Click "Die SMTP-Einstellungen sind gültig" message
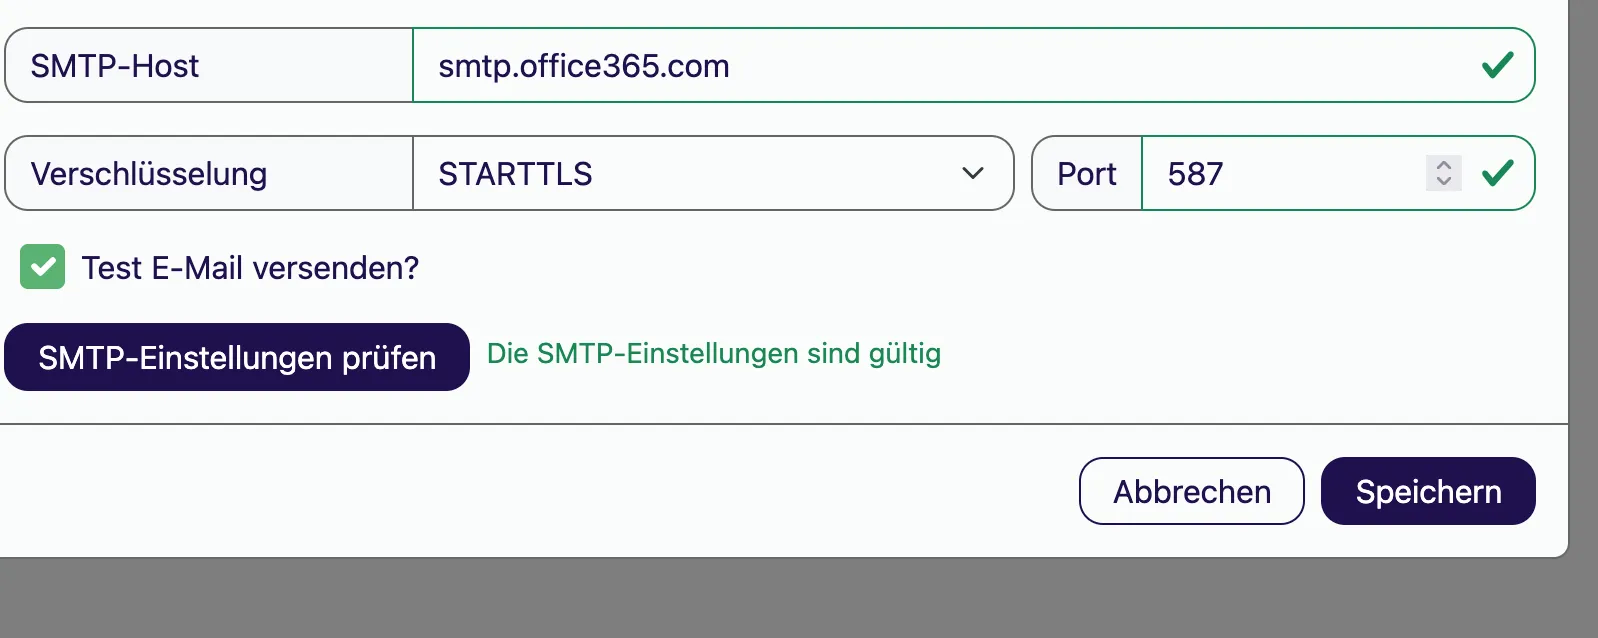The height and width of the screenshot is (638, 1598). point(713,354)
